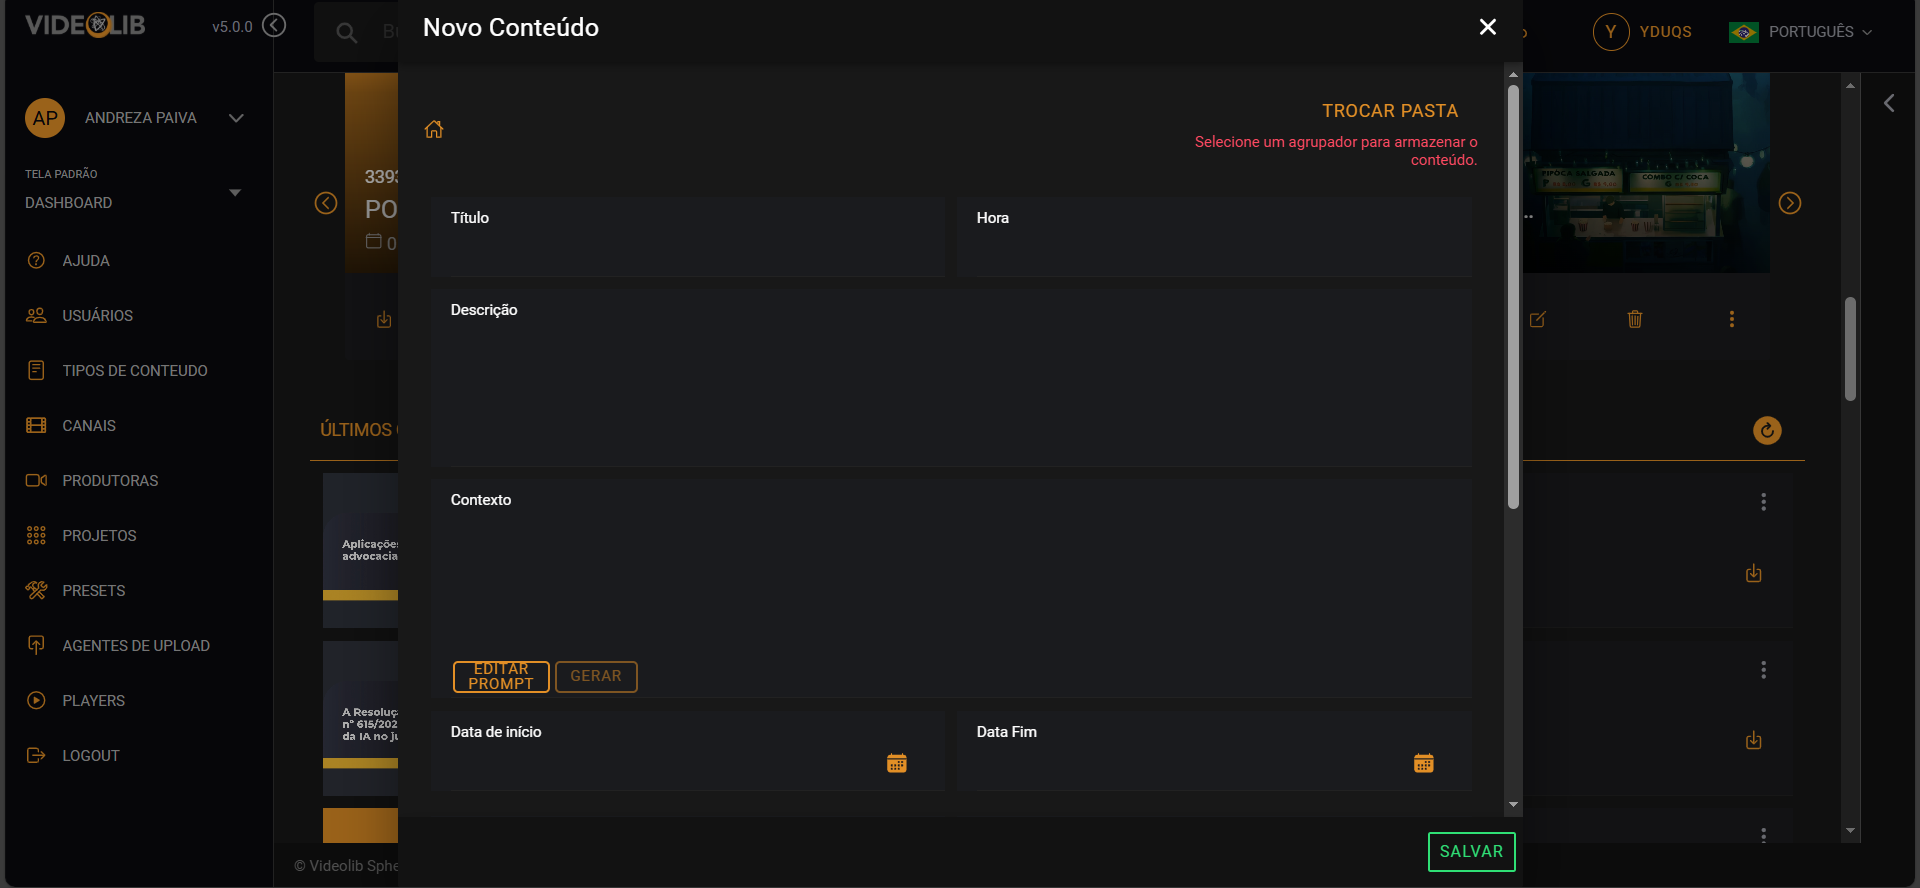Click the Presets tools icon
This screenshot has height=888, width=1920.
[36, 590]
